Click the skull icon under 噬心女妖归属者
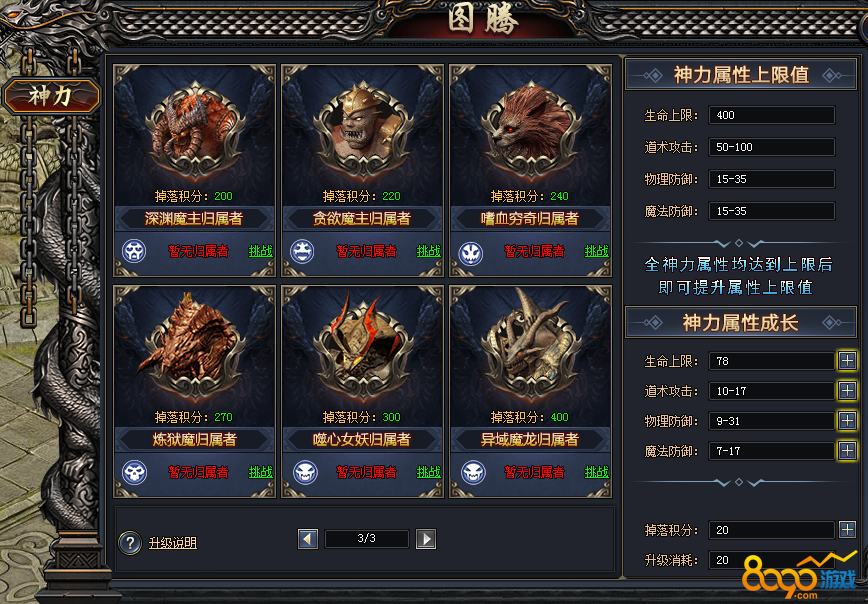Viewport: 868px width, 604px height. 305,472
